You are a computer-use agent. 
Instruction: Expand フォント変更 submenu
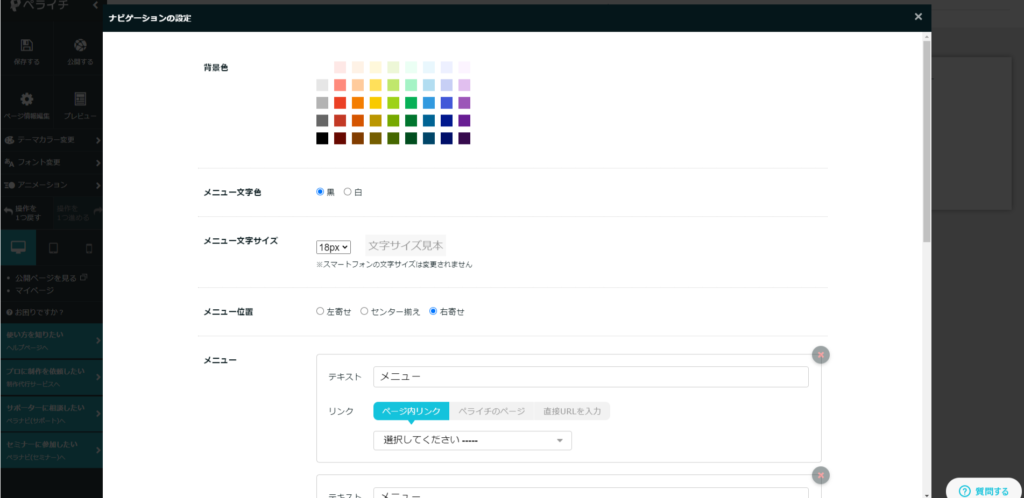tap(52, 162)
